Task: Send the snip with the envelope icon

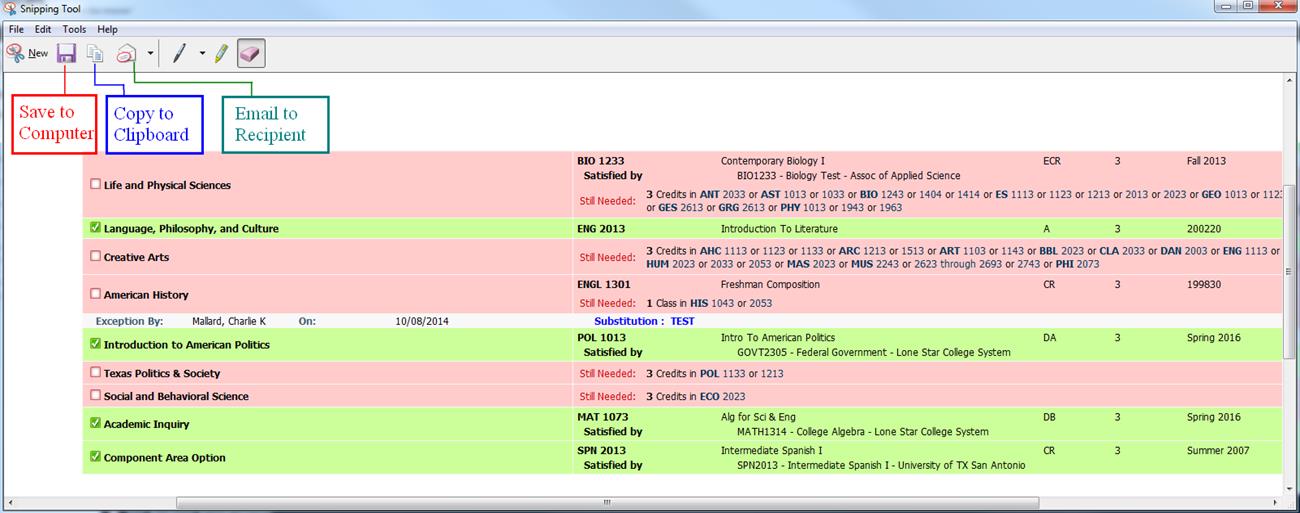Action: (127, 54)
